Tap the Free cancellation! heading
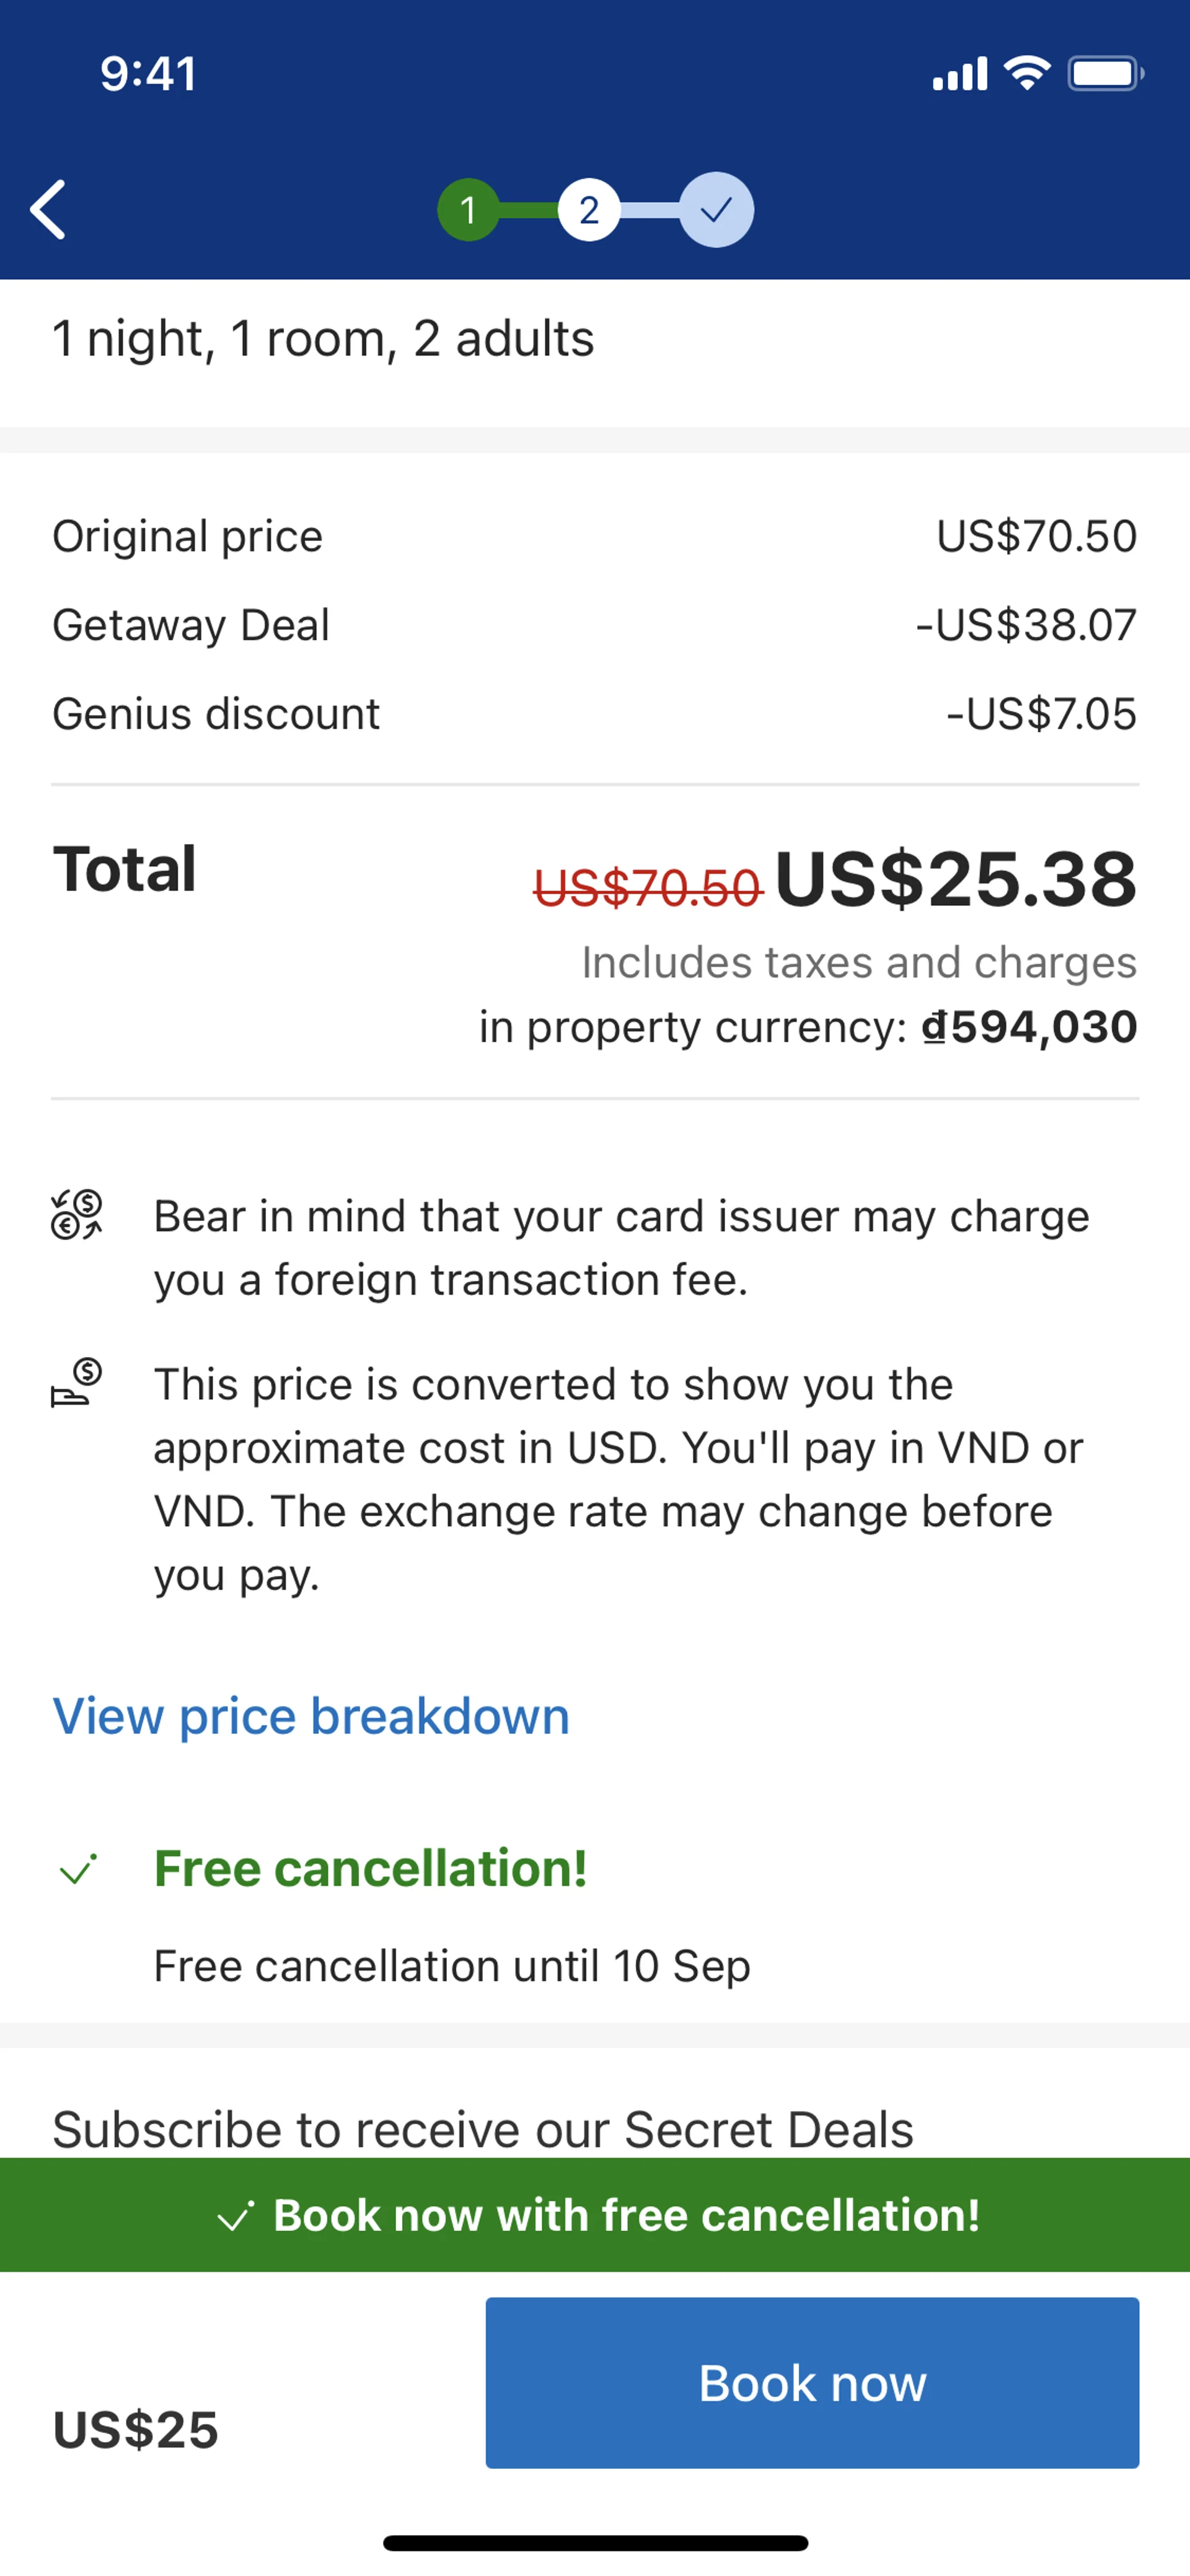 tap(370, 1868)
